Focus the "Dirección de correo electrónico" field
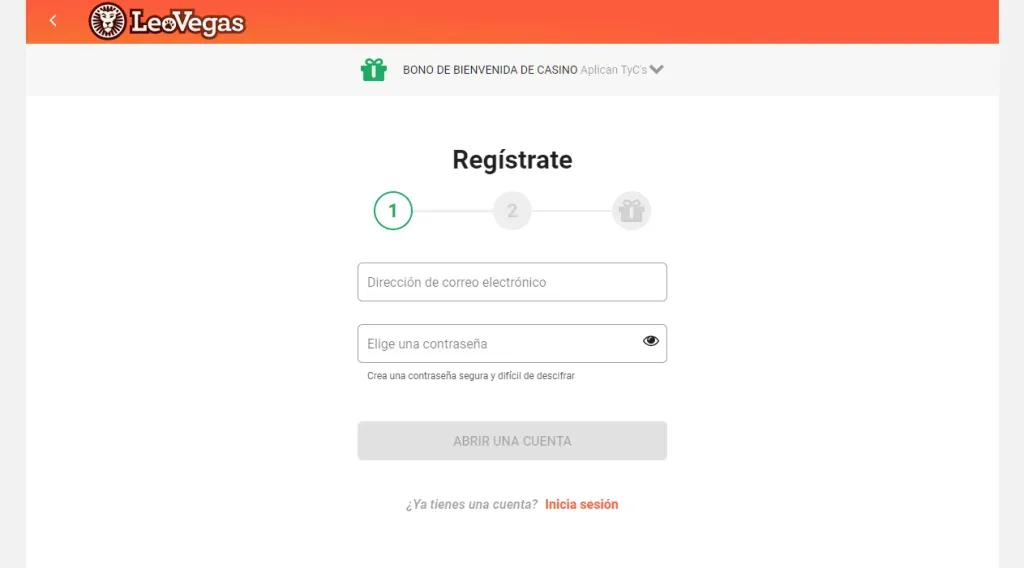The width and height of the screenshot is (1024, 568). tap(512, 282)
